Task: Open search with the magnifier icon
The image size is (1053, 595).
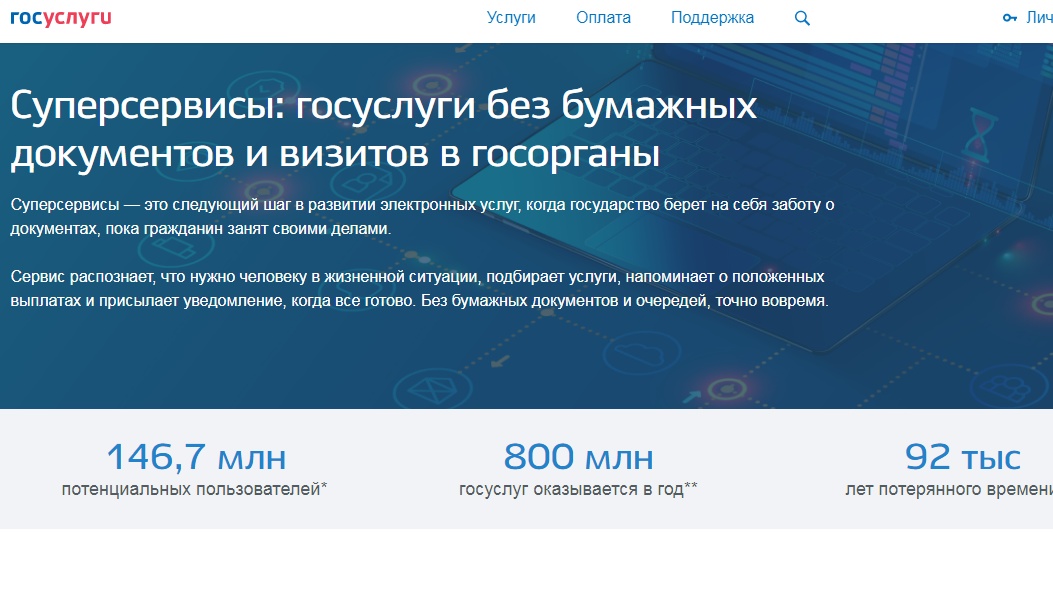Action: [801, 18]
